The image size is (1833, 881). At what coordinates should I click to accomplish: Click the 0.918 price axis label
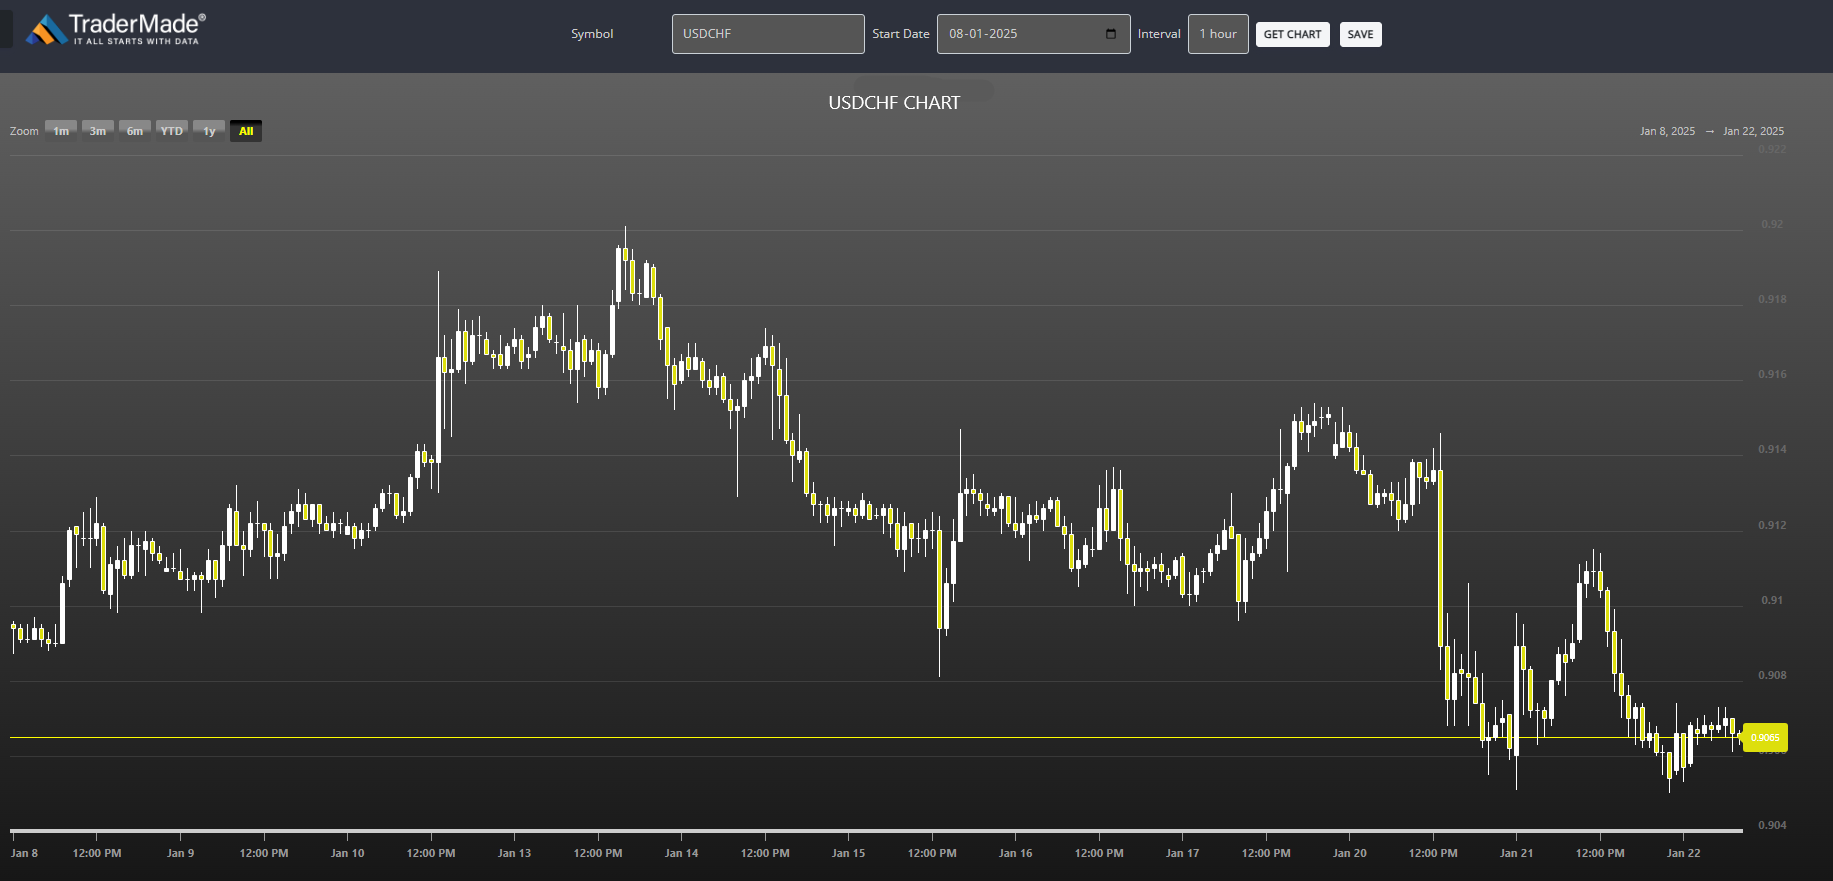[1772, 299]
